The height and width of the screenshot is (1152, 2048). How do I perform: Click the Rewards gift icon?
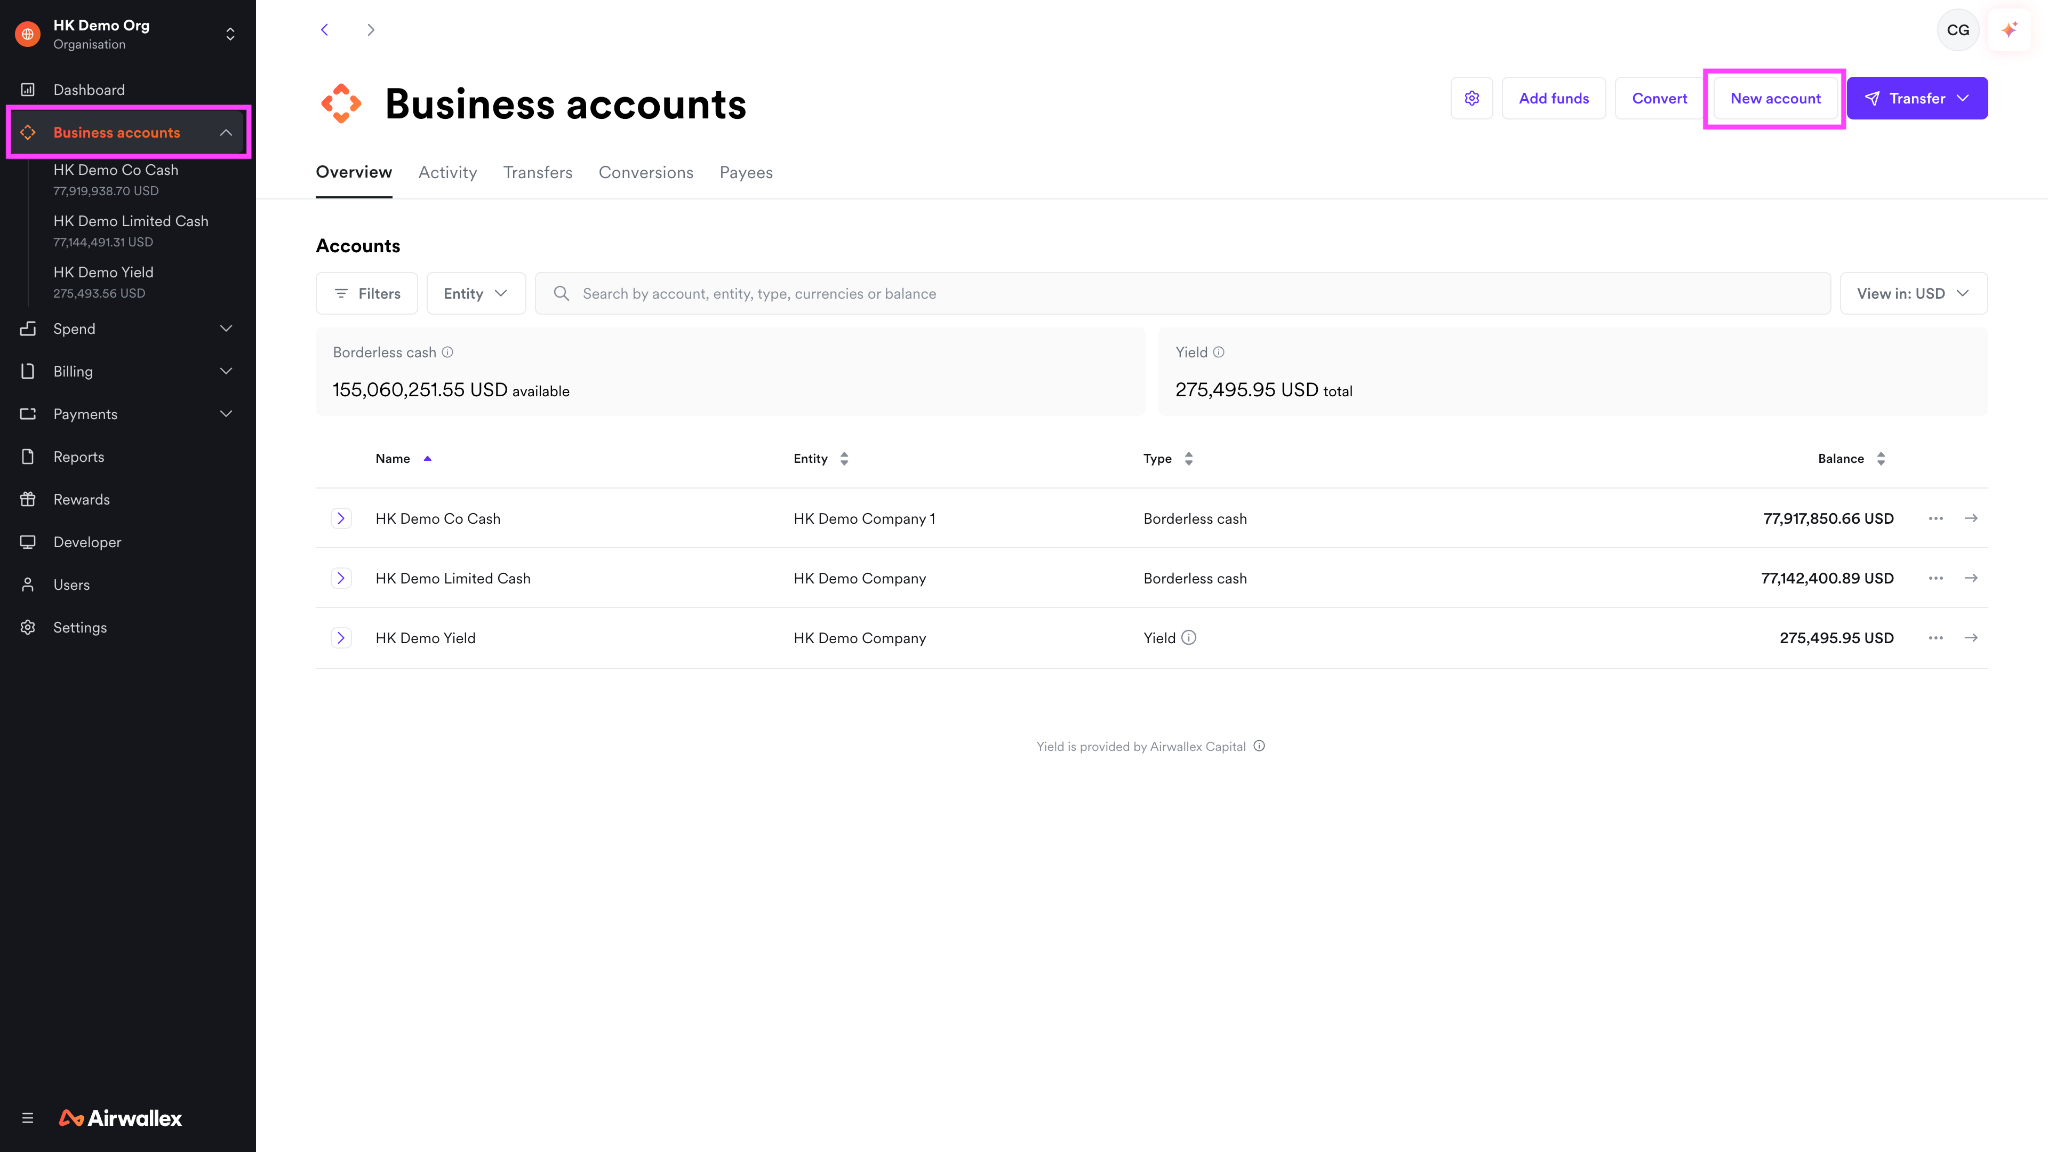28,500
